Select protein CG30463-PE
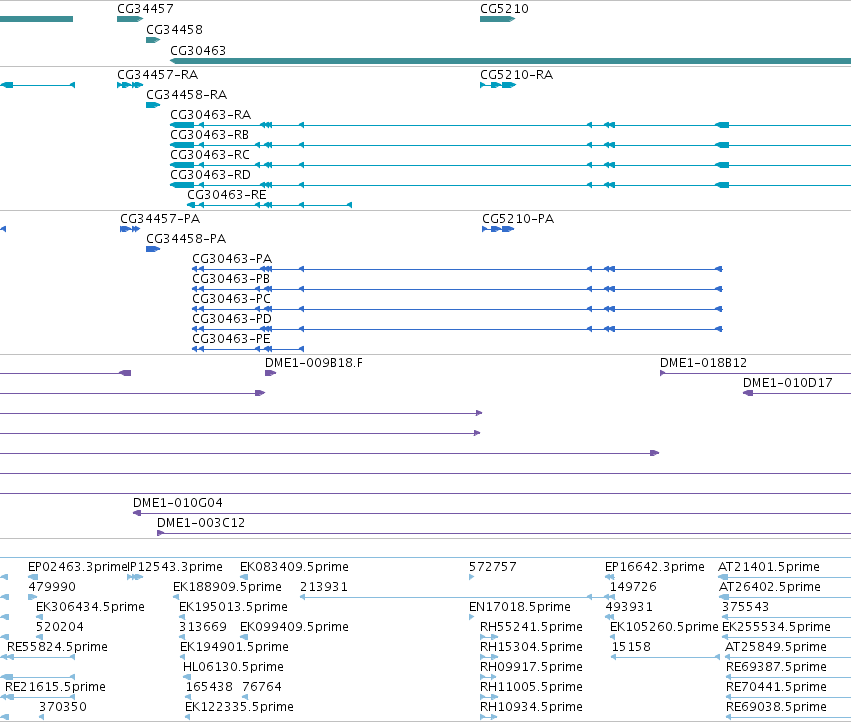Image resolution: width=851 pixels, height=722 pixels. click(231, 339)
